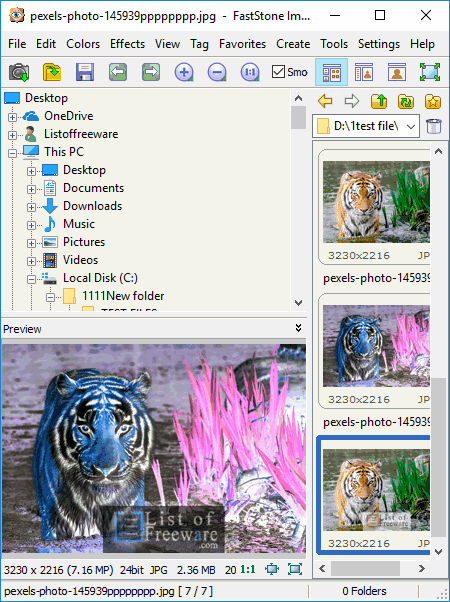The image size is (450, 602).
Task: Open the Create menu
Action: pyautogui.click(x=293, y=44)
